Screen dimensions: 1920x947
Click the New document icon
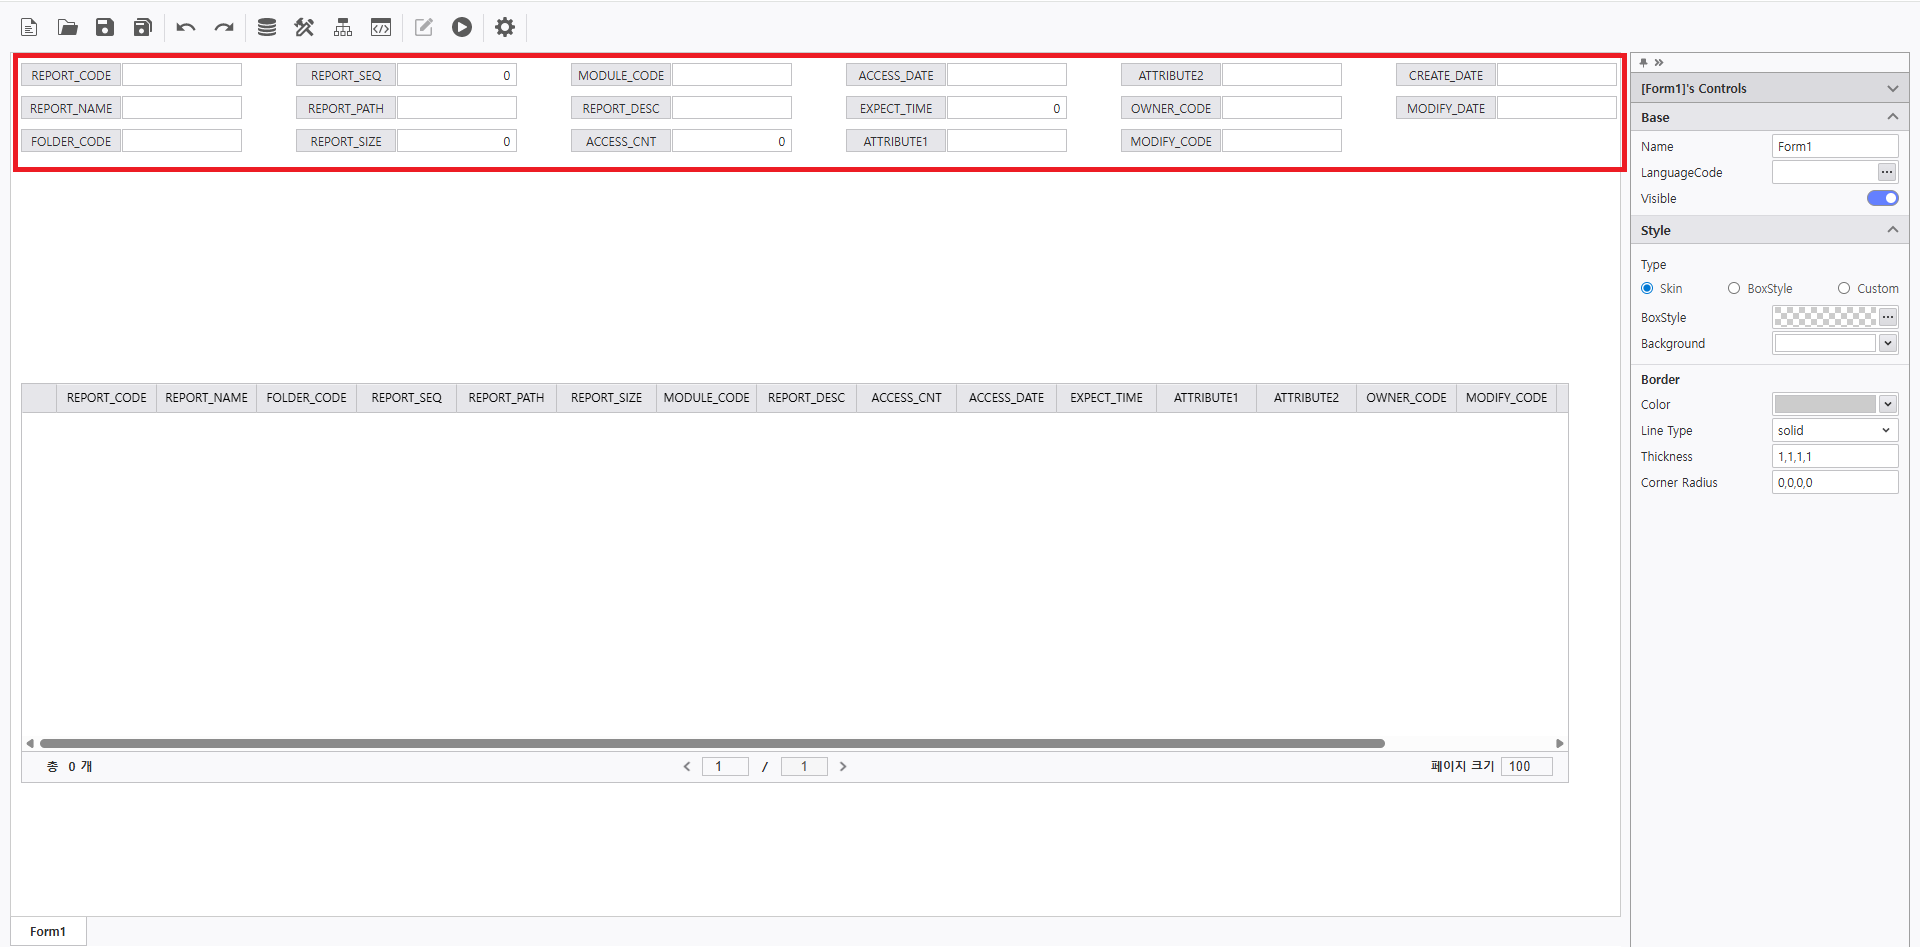coord(29,27)
